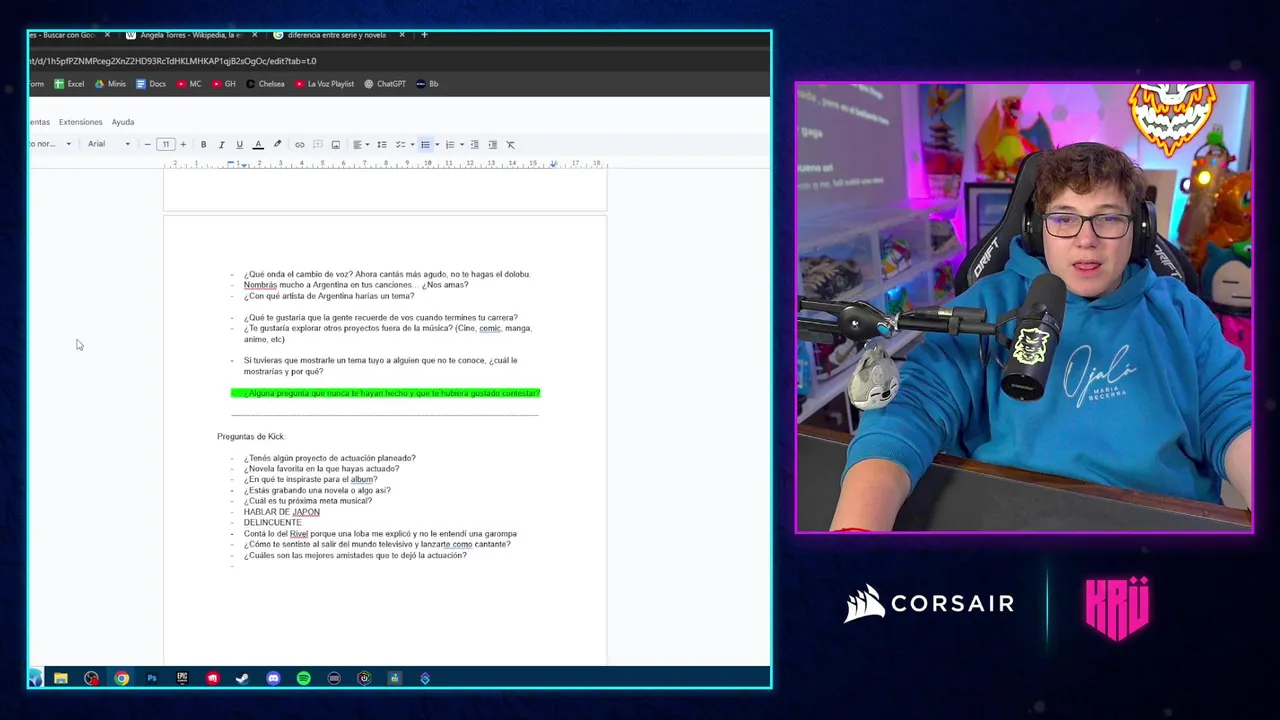The width and height of the screenshot is (1280, 720).
Task: Open the text alignment dropdown
Action: tap(360, 144)
